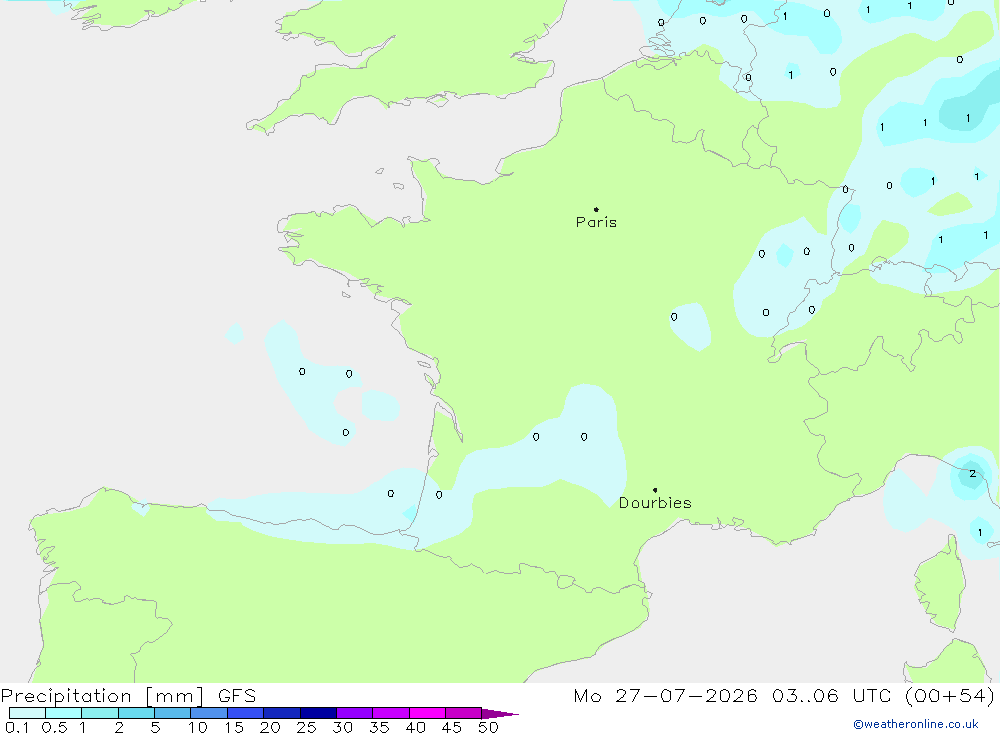Viewport: 1000px width, 733px height.
Task: Pick the 35–40 mm violet legend swatch
Action: [x=391, y=713]
